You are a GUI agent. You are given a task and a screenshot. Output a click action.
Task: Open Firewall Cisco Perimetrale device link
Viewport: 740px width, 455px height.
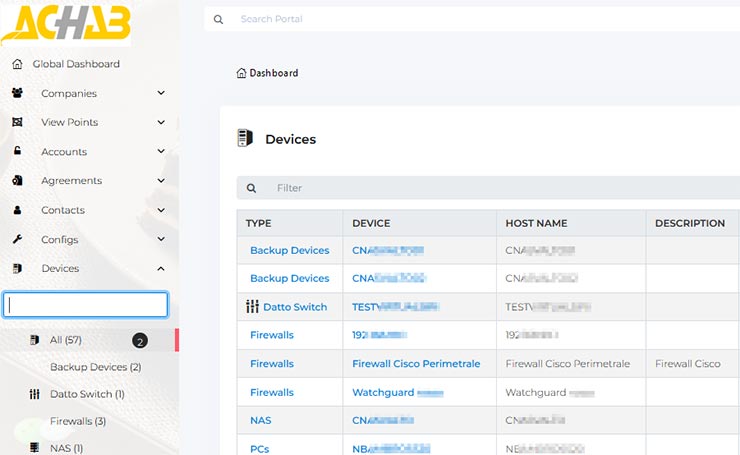416,364
